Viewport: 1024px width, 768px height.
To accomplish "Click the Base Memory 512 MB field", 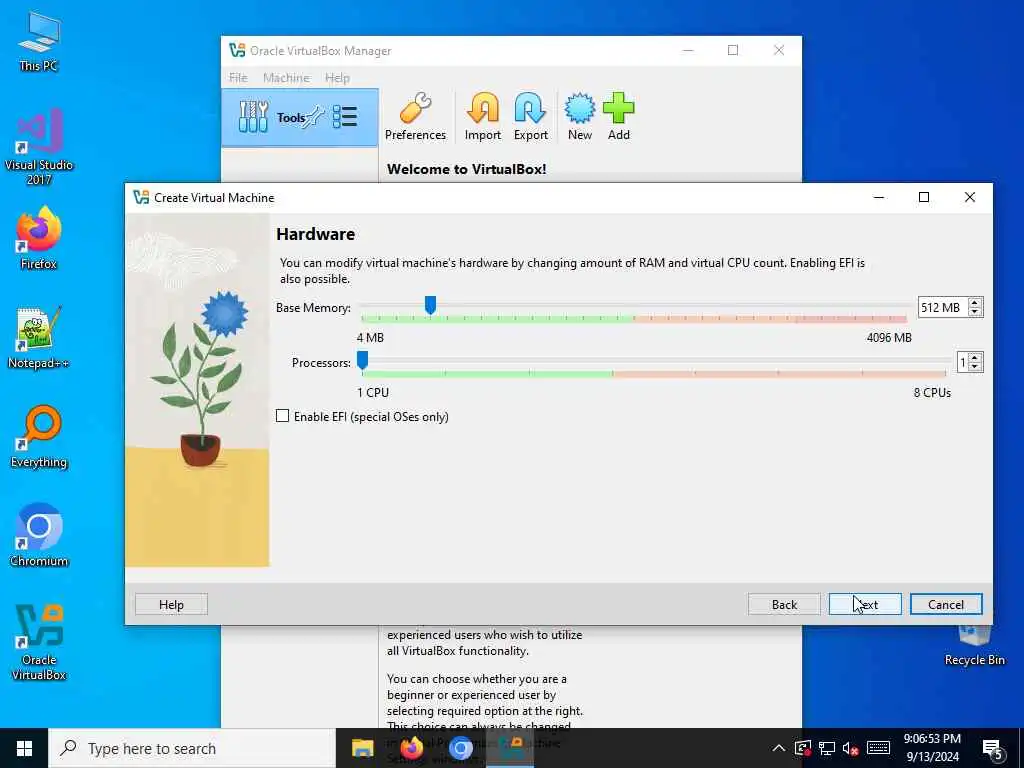I will [x=942, y=308].
